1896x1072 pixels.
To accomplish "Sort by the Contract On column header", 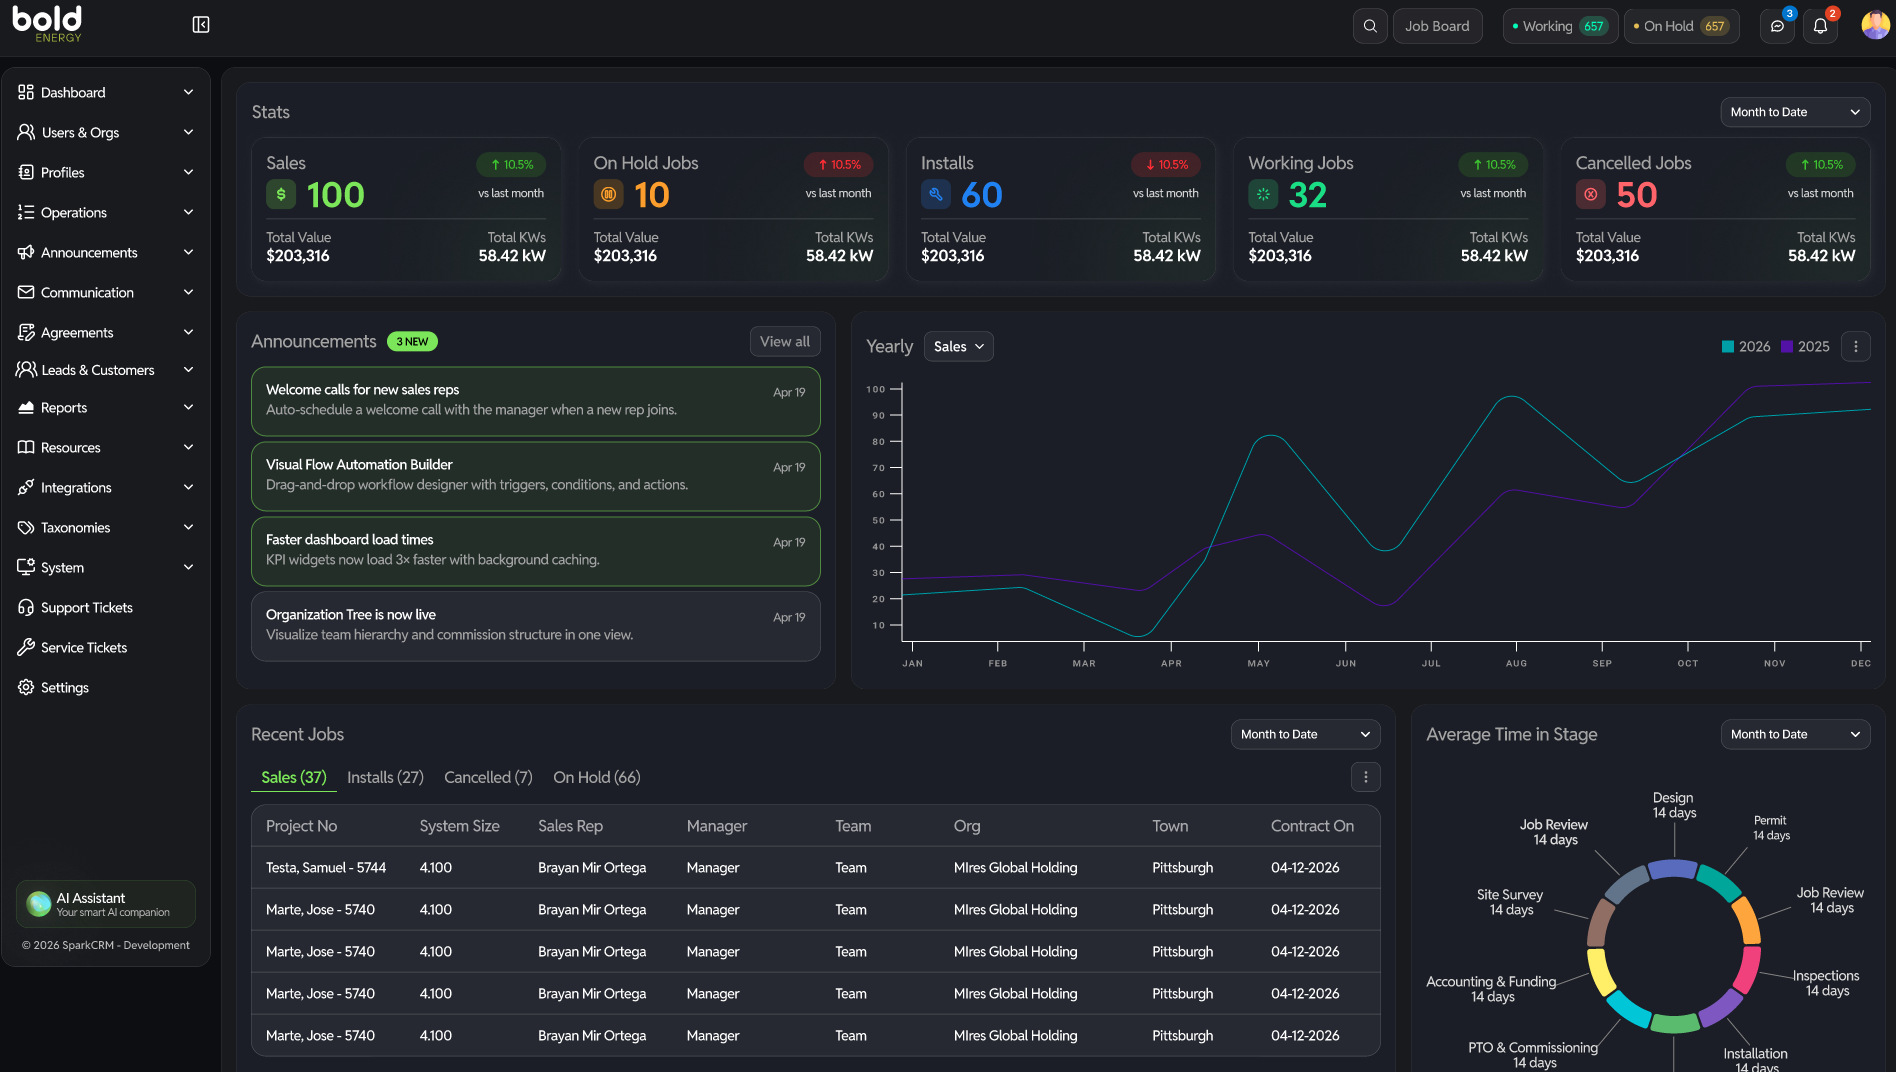I will [x=1312, y=826].
